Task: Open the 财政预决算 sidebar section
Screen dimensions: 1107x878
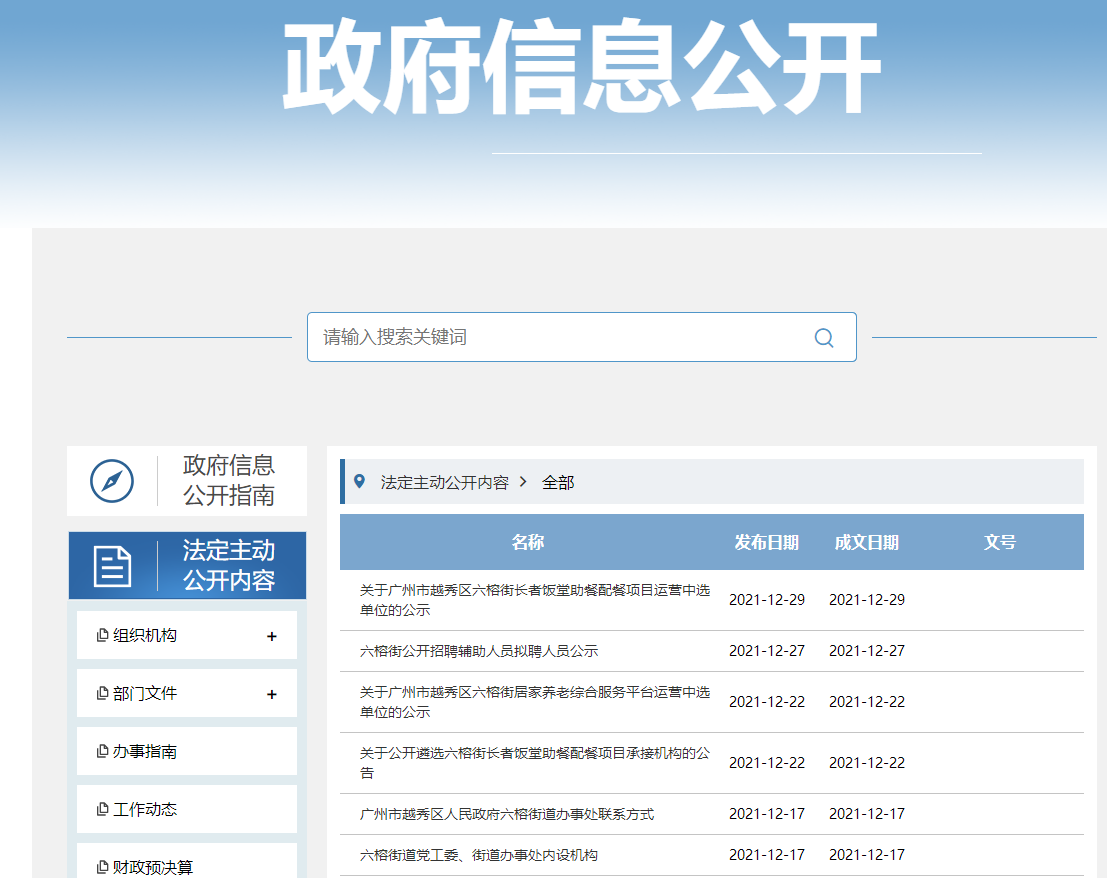Action: point(153,867)
